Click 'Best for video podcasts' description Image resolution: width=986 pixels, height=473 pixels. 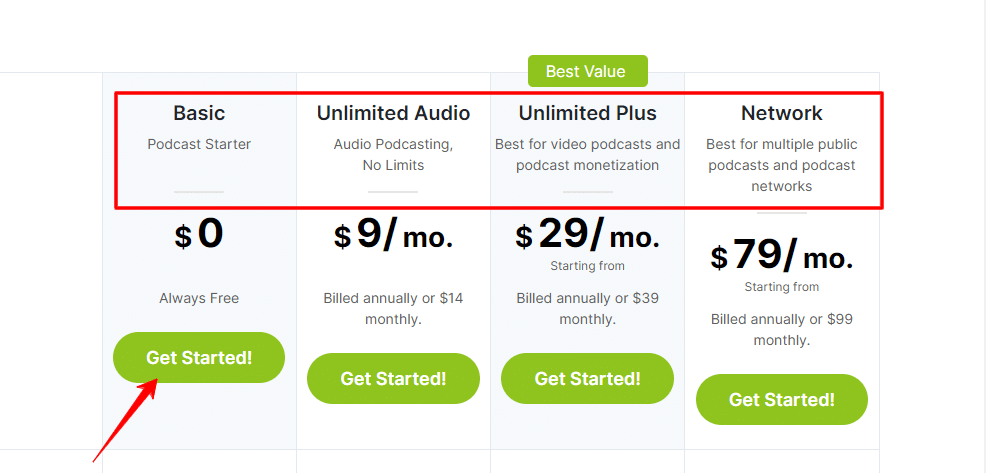tap(587, 155)
